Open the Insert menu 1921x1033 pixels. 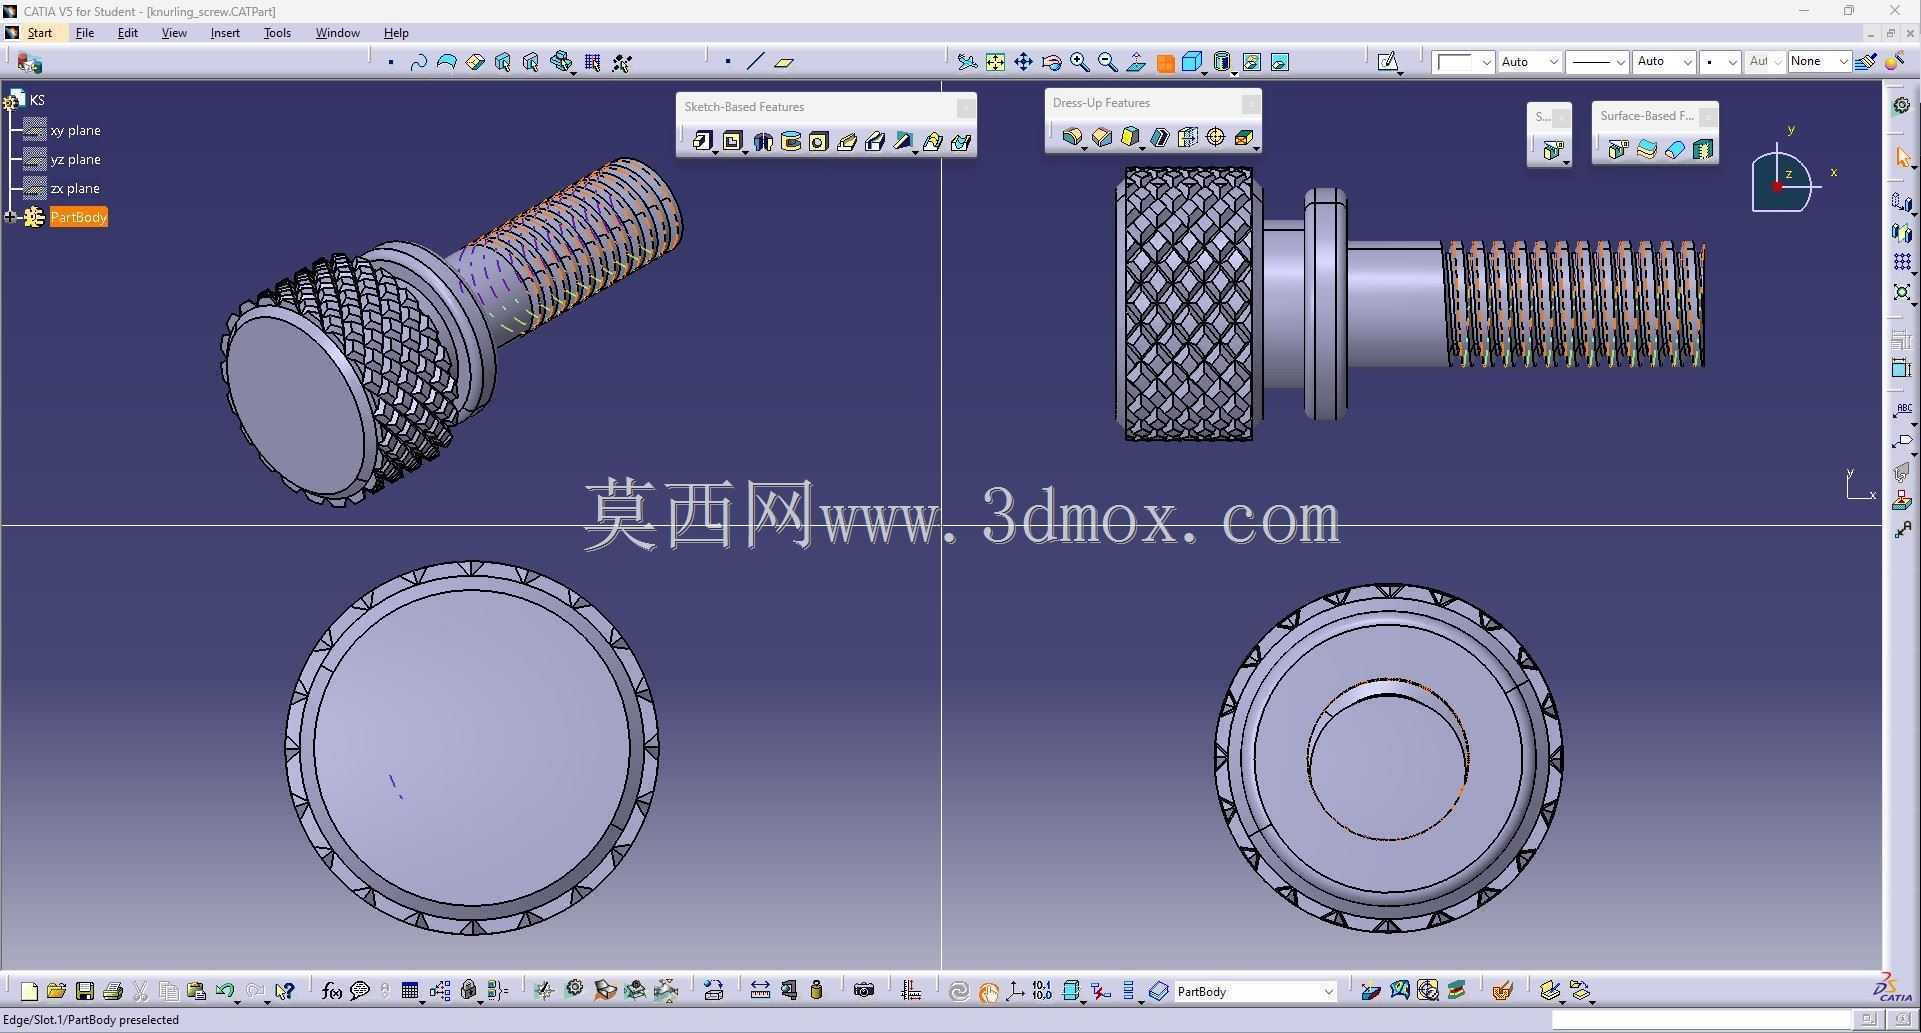coord(225,33)
